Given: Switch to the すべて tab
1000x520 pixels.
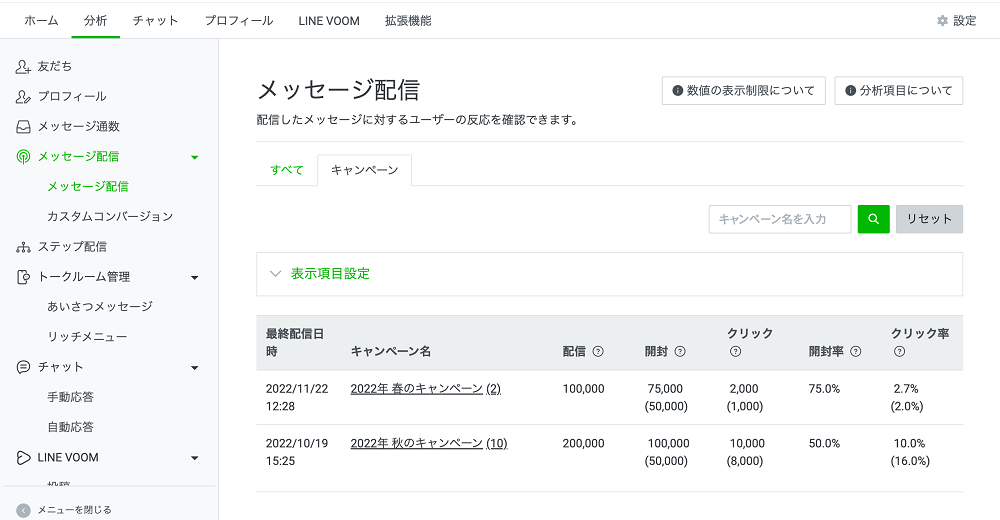Looking at the screenshot, I should 286,170.
